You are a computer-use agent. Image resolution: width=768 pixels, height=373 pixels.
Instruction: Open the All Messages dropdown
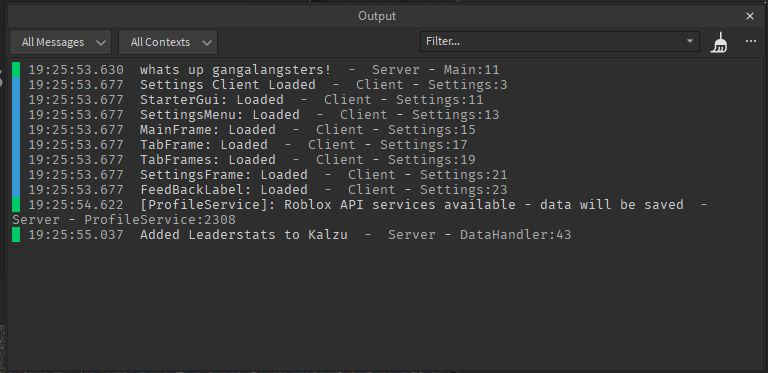61,42
